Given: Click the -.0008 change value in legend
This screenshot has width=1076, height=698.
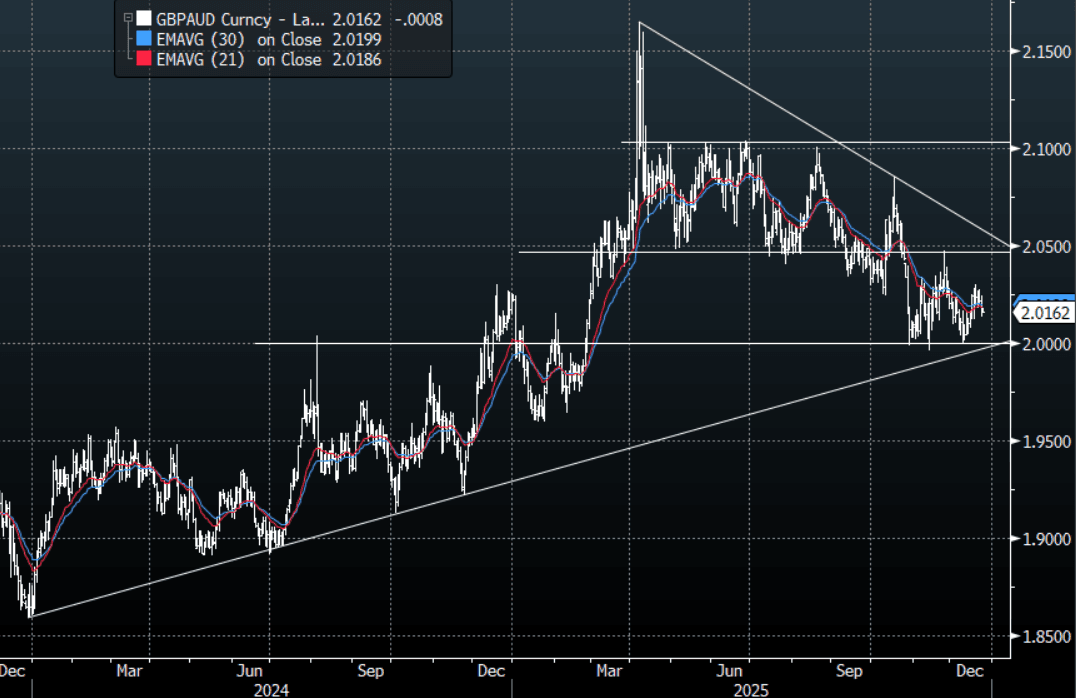Looking at the screenshot, I should pos(421,18).
